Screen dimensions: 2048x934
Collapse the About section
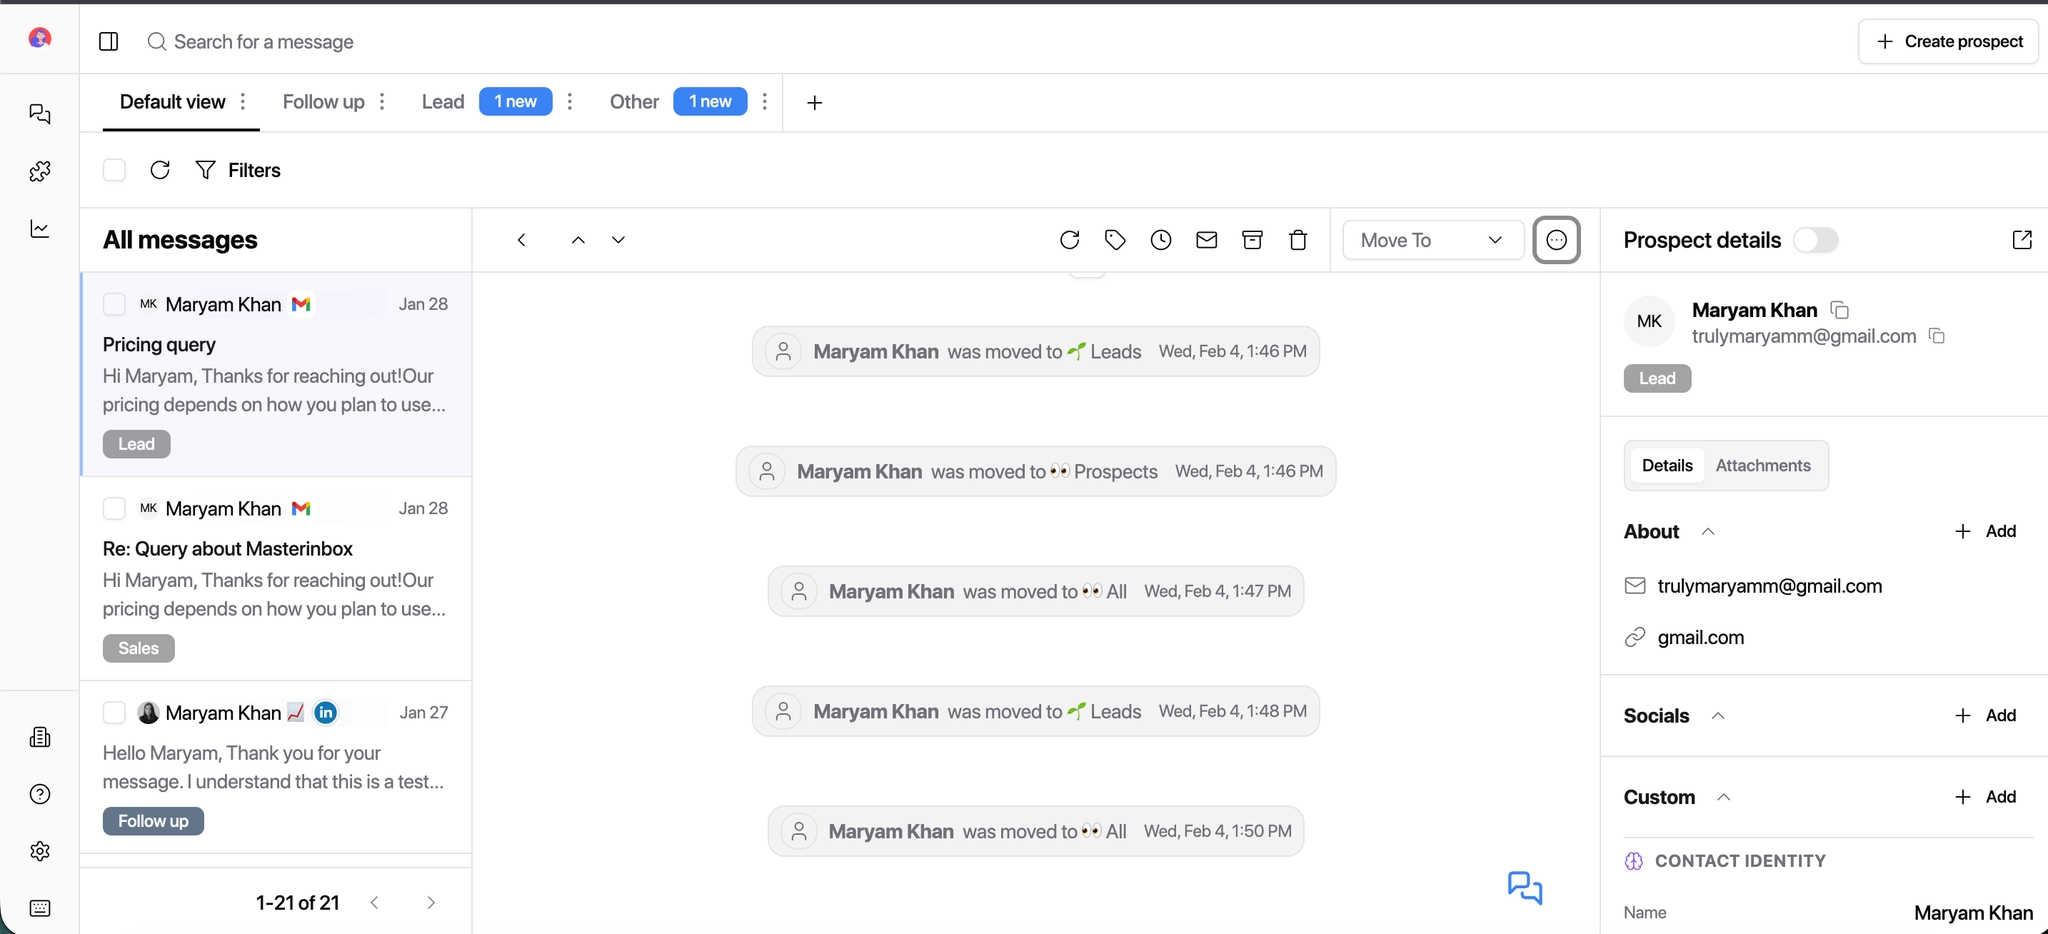pyautogui.click(x=1709, y=531)
